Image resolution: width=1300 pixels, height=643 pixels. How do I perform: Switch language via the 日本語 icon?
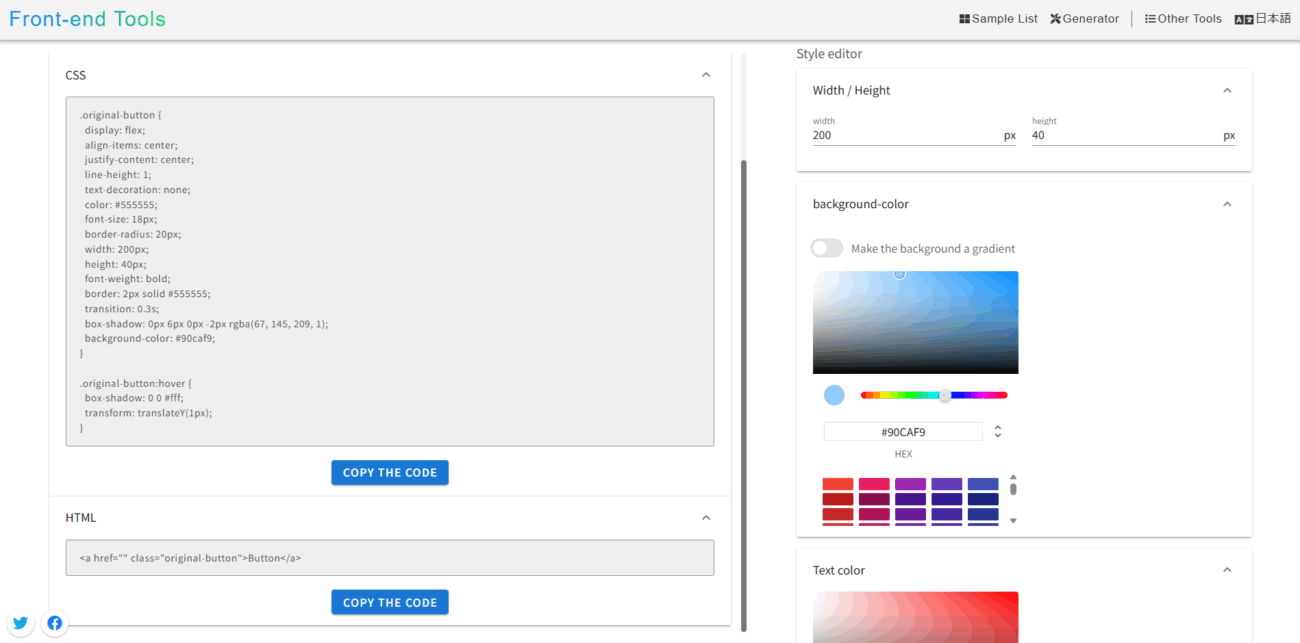point(1244,19)
